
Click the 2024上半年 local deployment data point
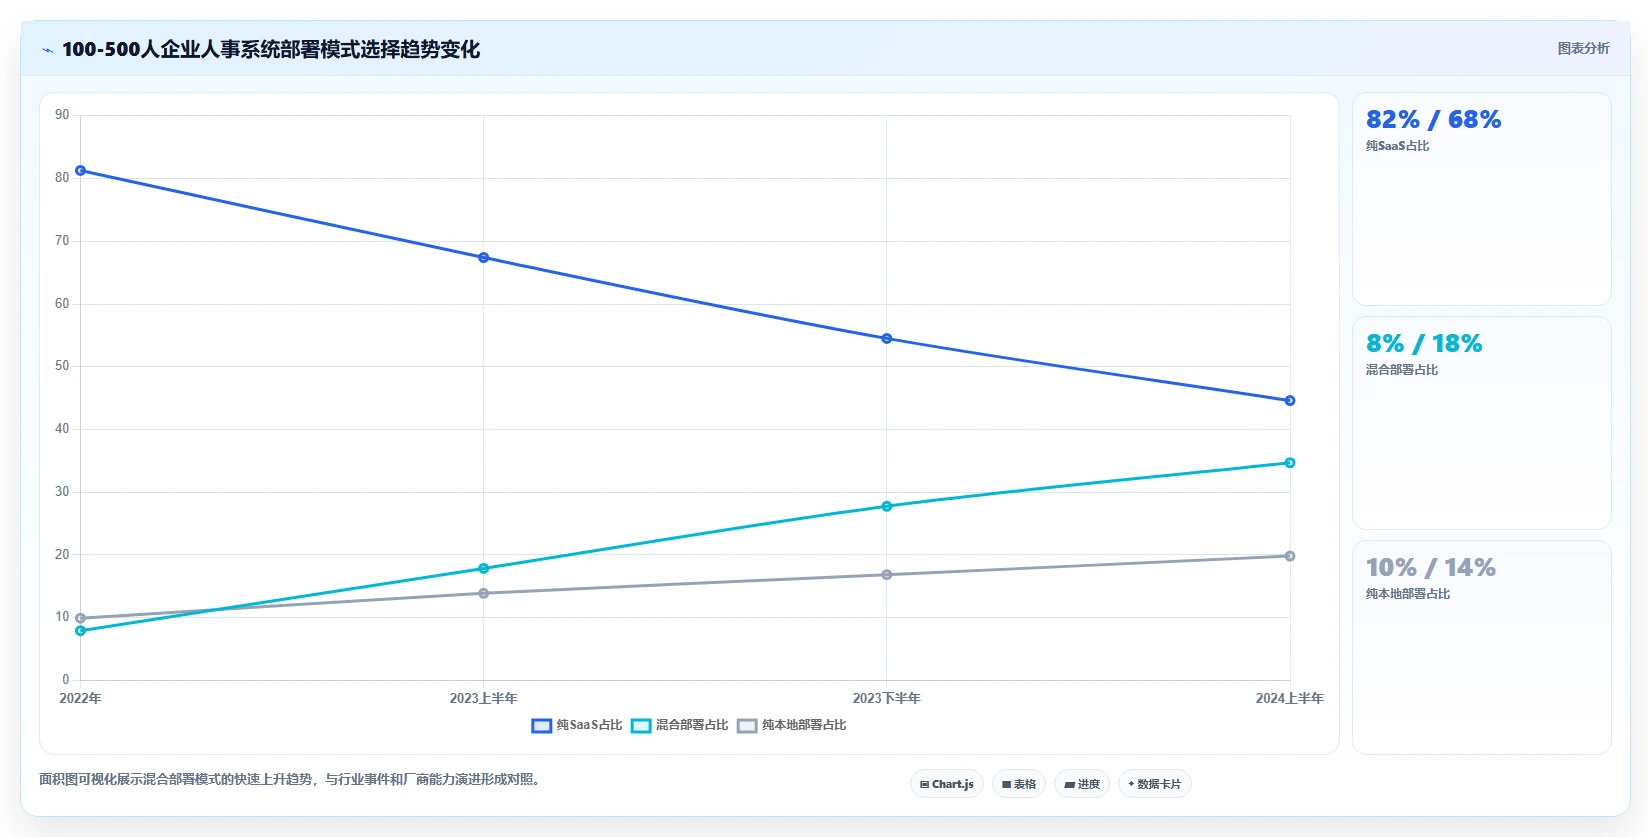(x=1290, y=556)
